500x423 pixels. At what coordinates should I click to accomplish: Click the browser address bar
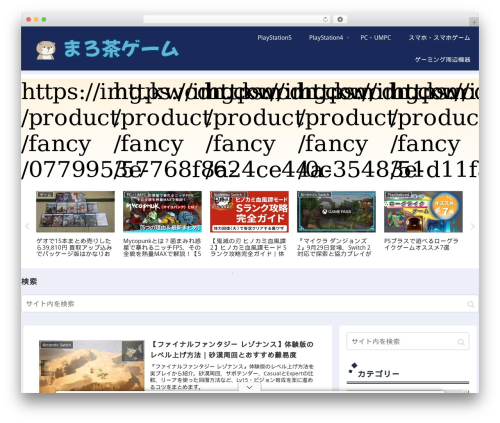[236, 19]
